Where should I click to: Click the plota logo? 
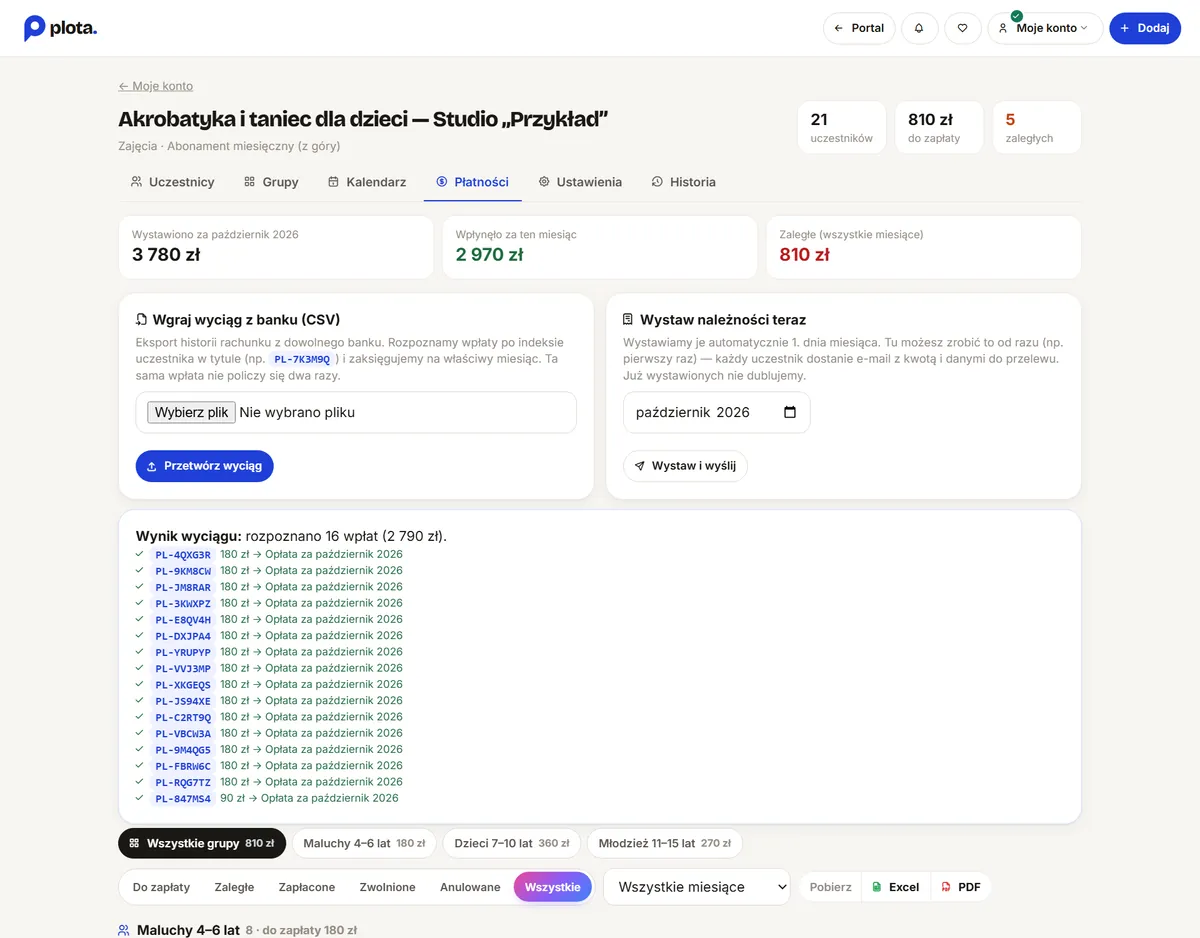tap(60, 28)
